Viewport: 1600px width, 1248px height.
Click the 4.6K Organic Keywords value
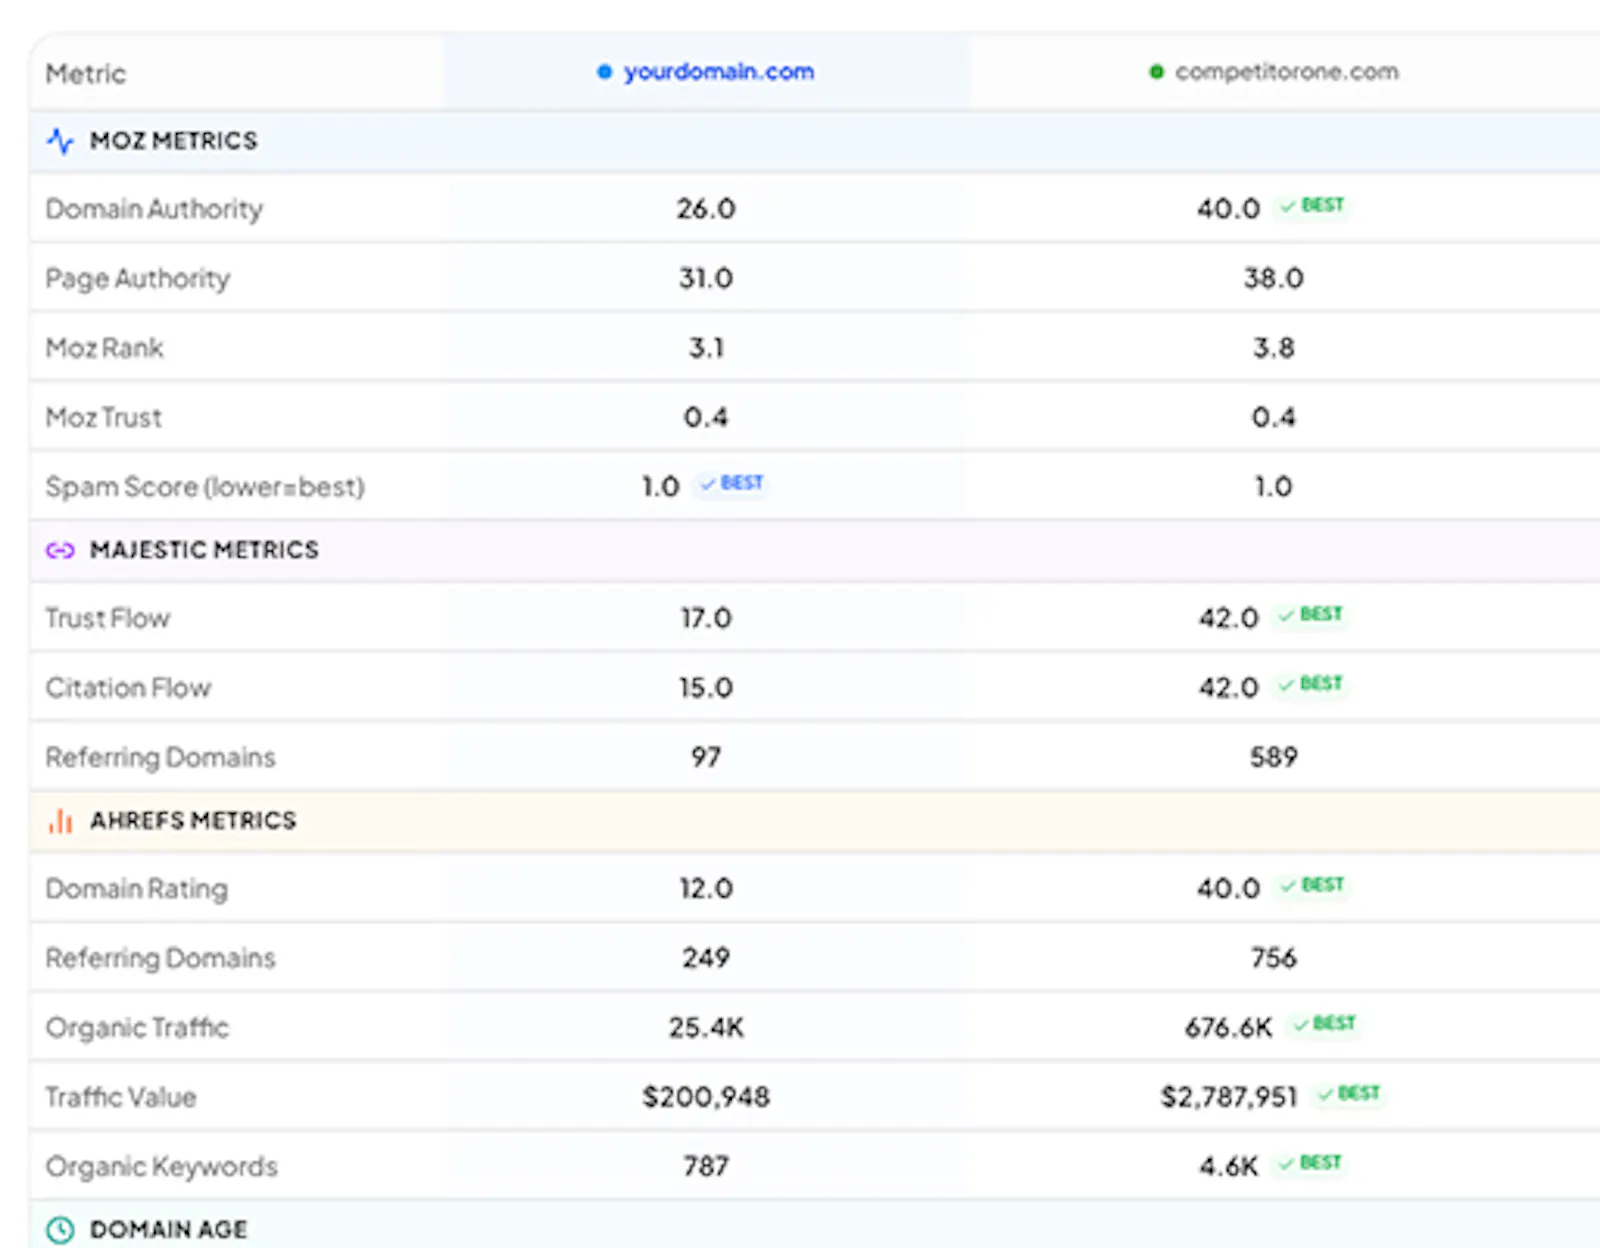[x=1229, y=1167]
